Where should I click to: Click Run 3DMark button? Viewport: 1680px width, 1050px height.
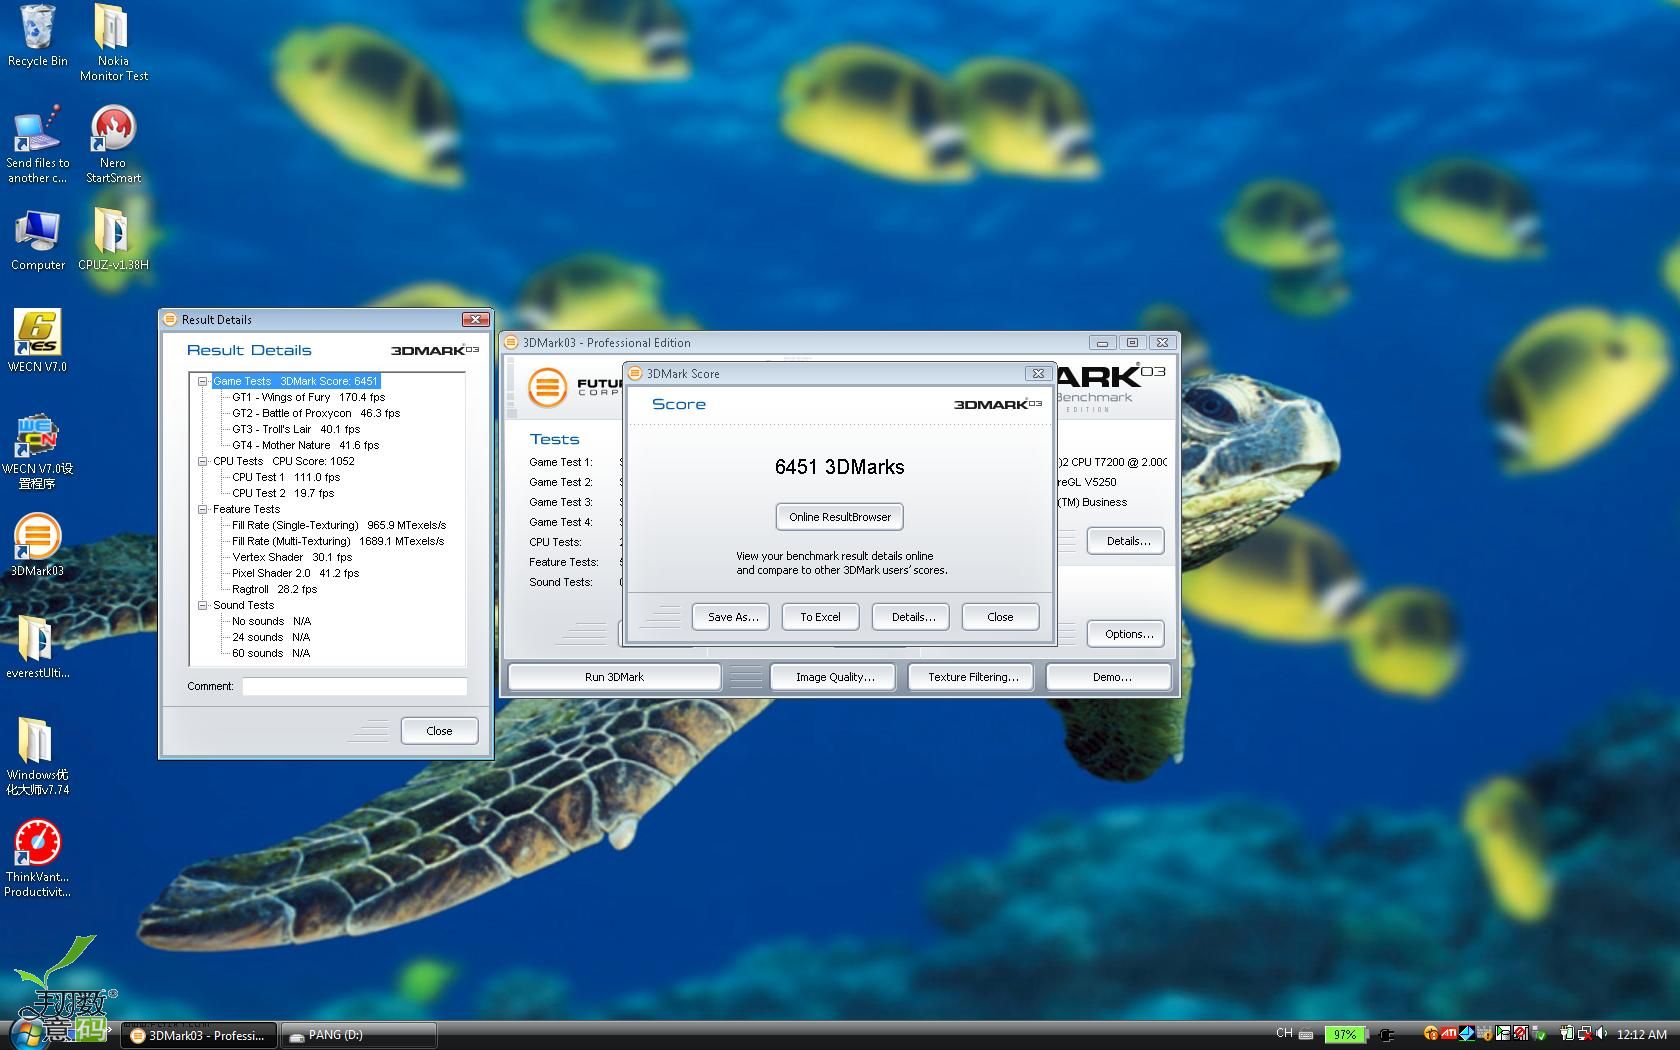[614, 677]
